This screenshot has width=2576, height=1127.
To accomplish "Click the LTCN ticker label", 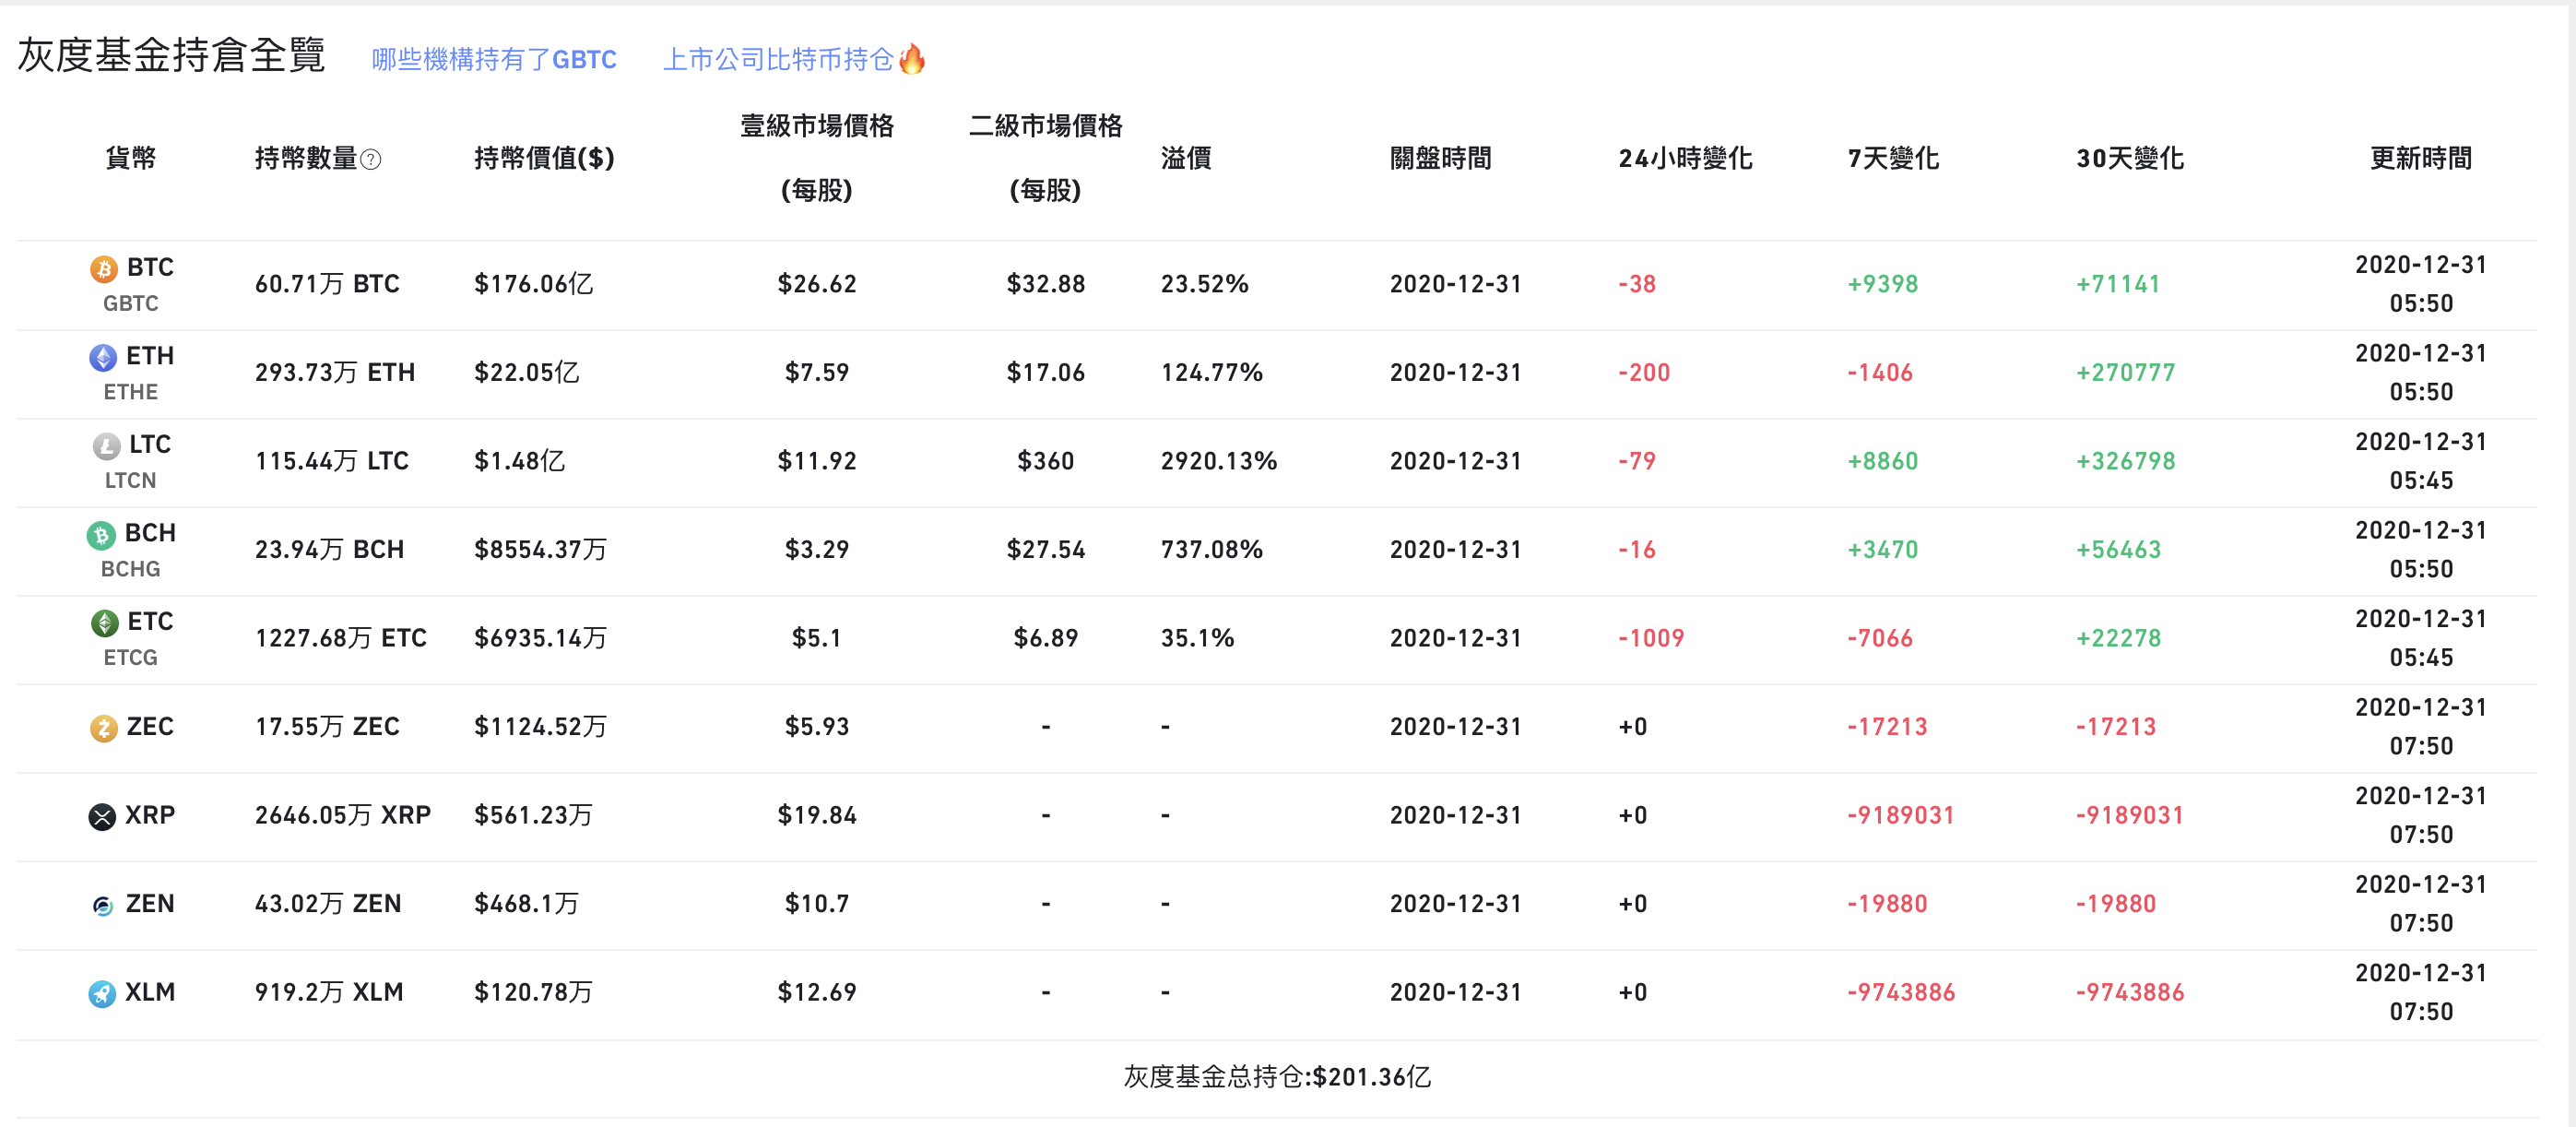I will pos(131,481).
